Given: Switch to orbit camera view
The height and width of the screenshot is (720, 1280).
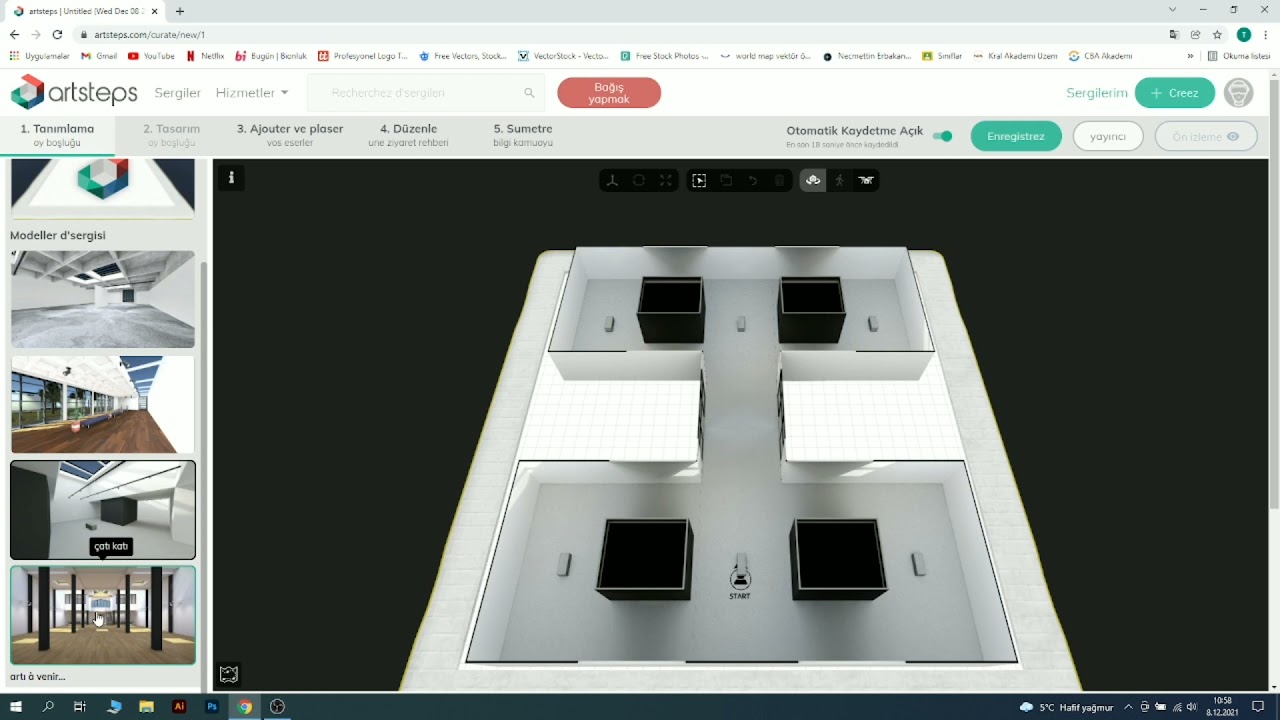Looking at the screenshot, I should (813, 180).
